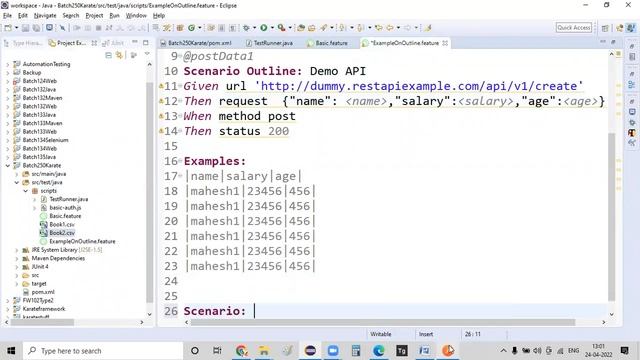
Task: Open the File menu
Action: pos(7,16)
